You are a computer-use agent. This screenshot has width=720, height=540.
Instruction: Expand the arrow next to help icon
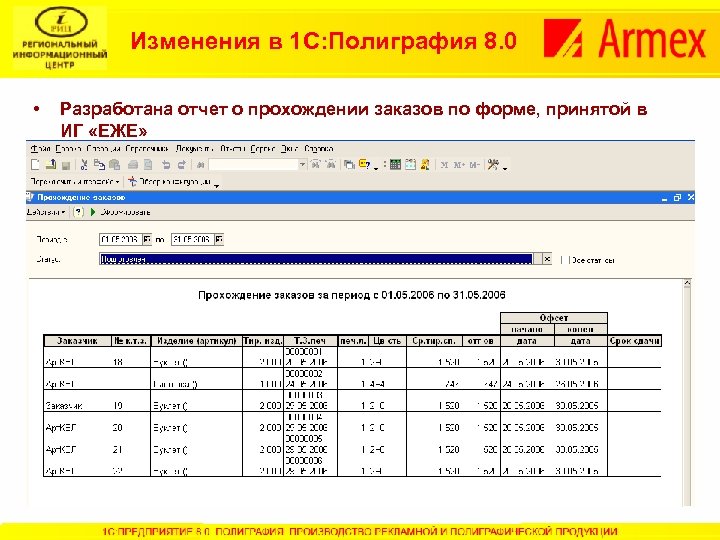[376, 168]
